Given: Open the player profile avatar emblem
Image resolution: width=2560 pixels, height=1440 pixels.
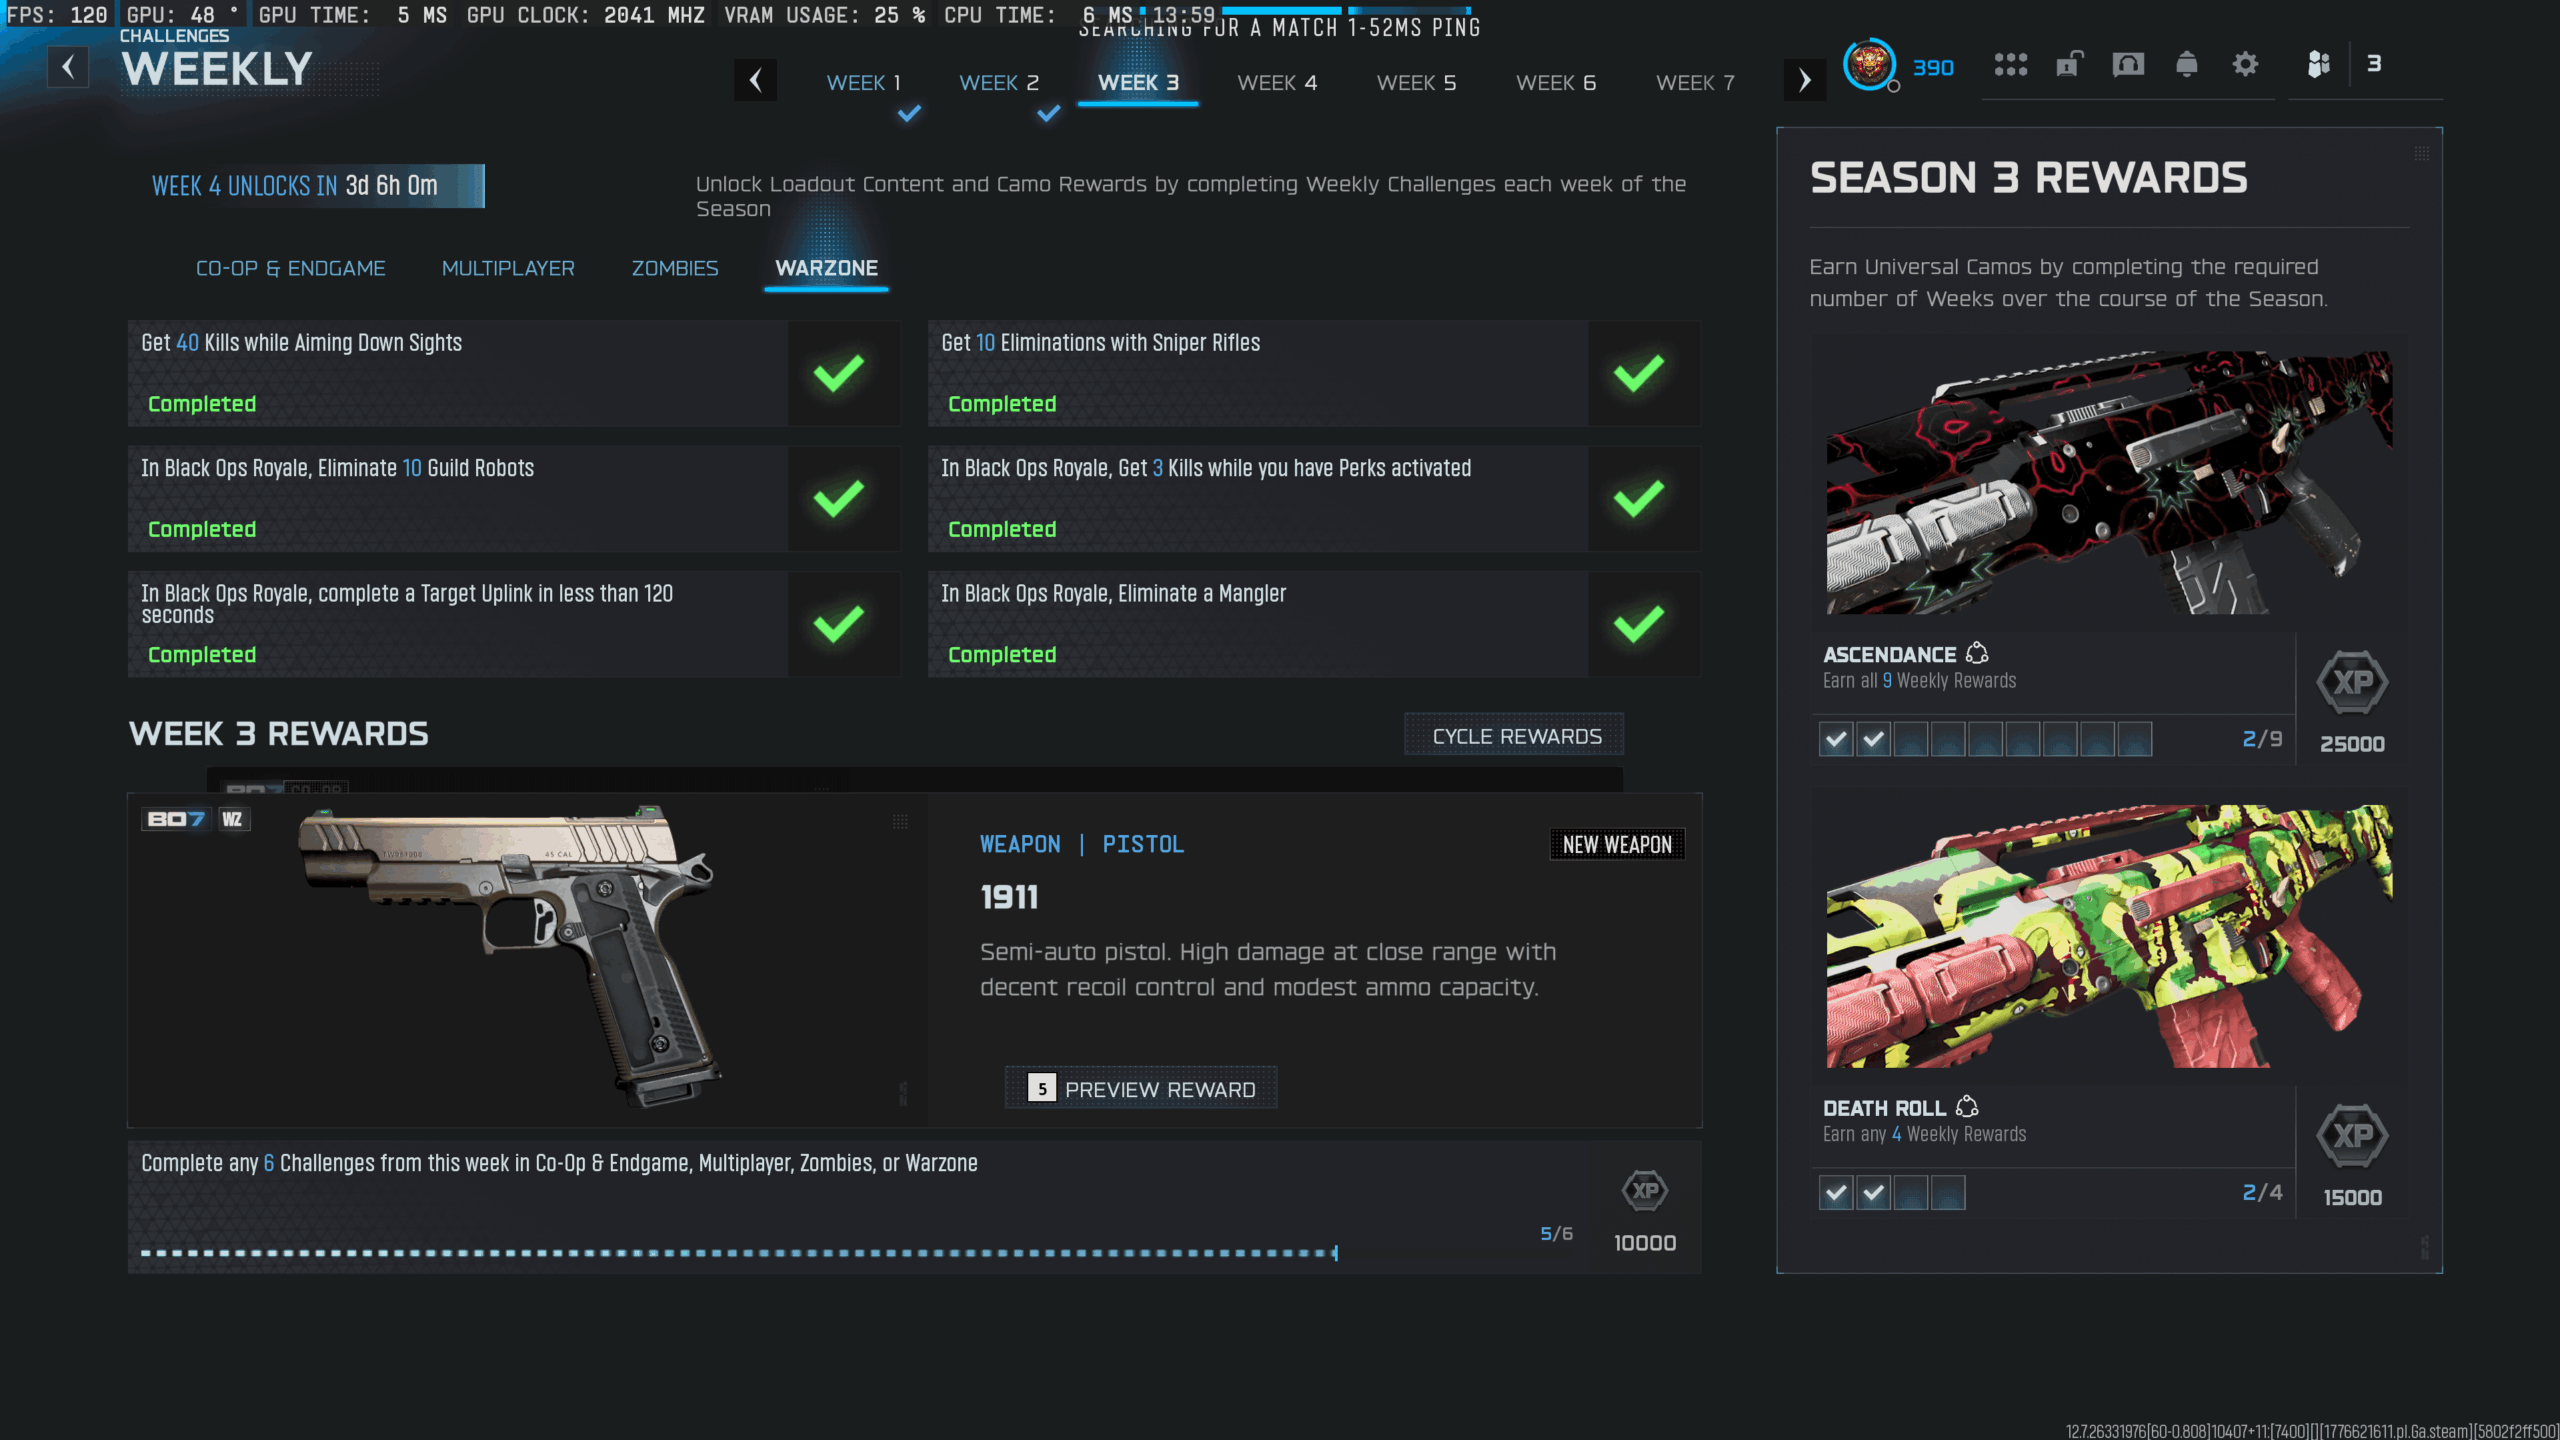Looking at the screenshot, I should pos(1868,65).
